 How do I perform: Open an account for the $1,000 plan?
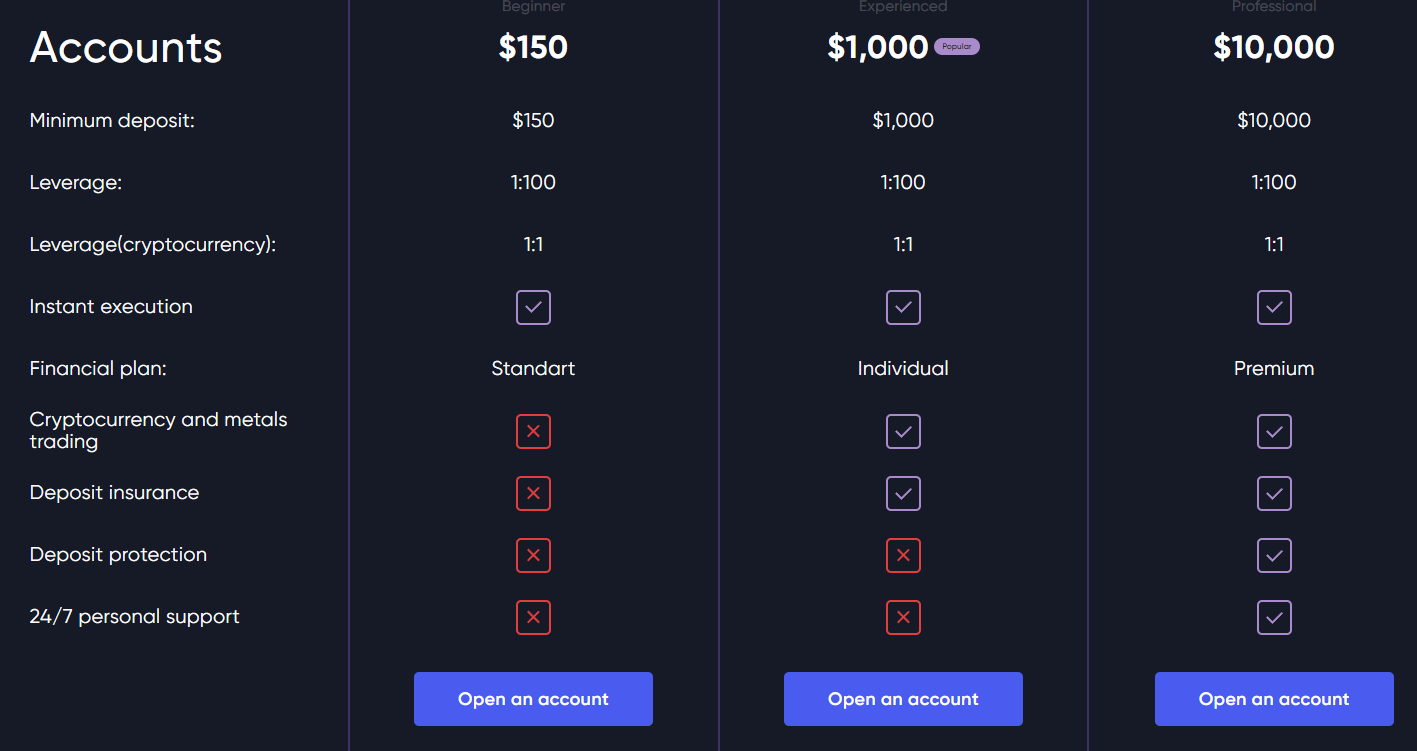tap(903, 699)
